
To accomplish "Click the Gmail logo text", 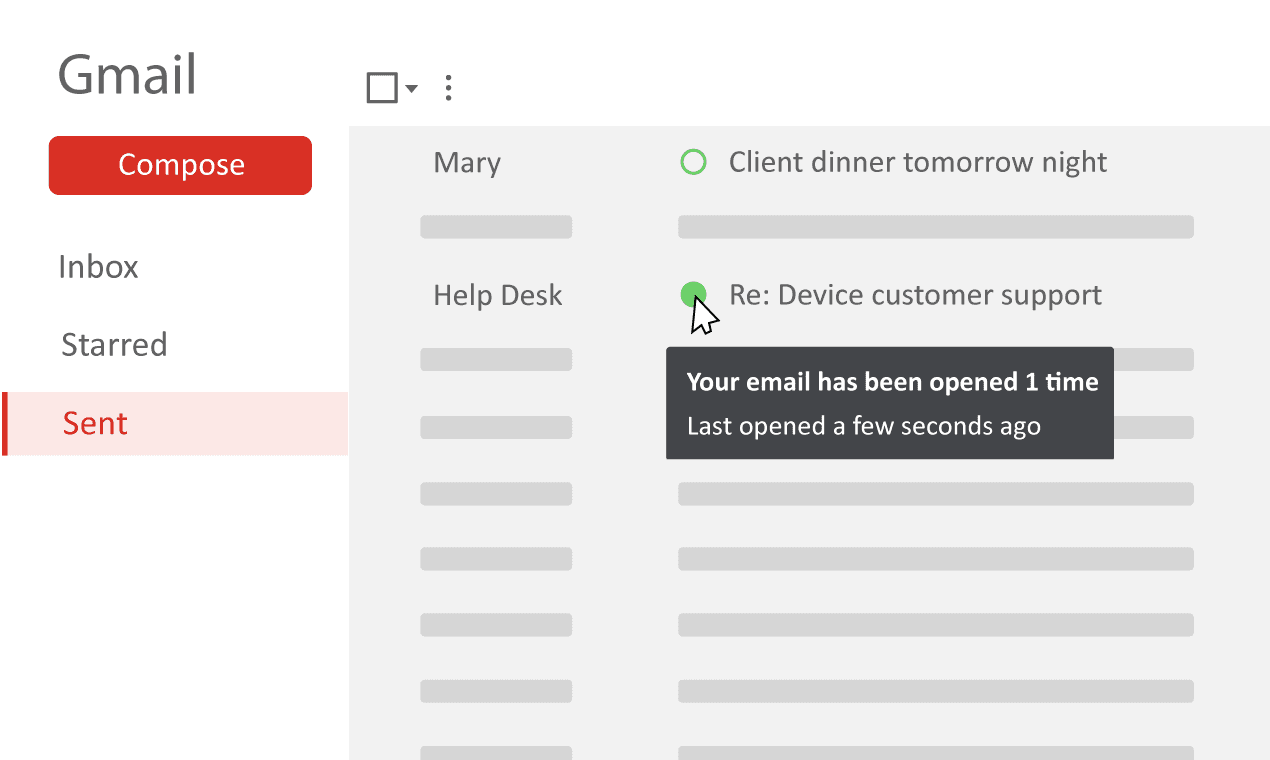I will pyautogui.click(x=127, y=75).
